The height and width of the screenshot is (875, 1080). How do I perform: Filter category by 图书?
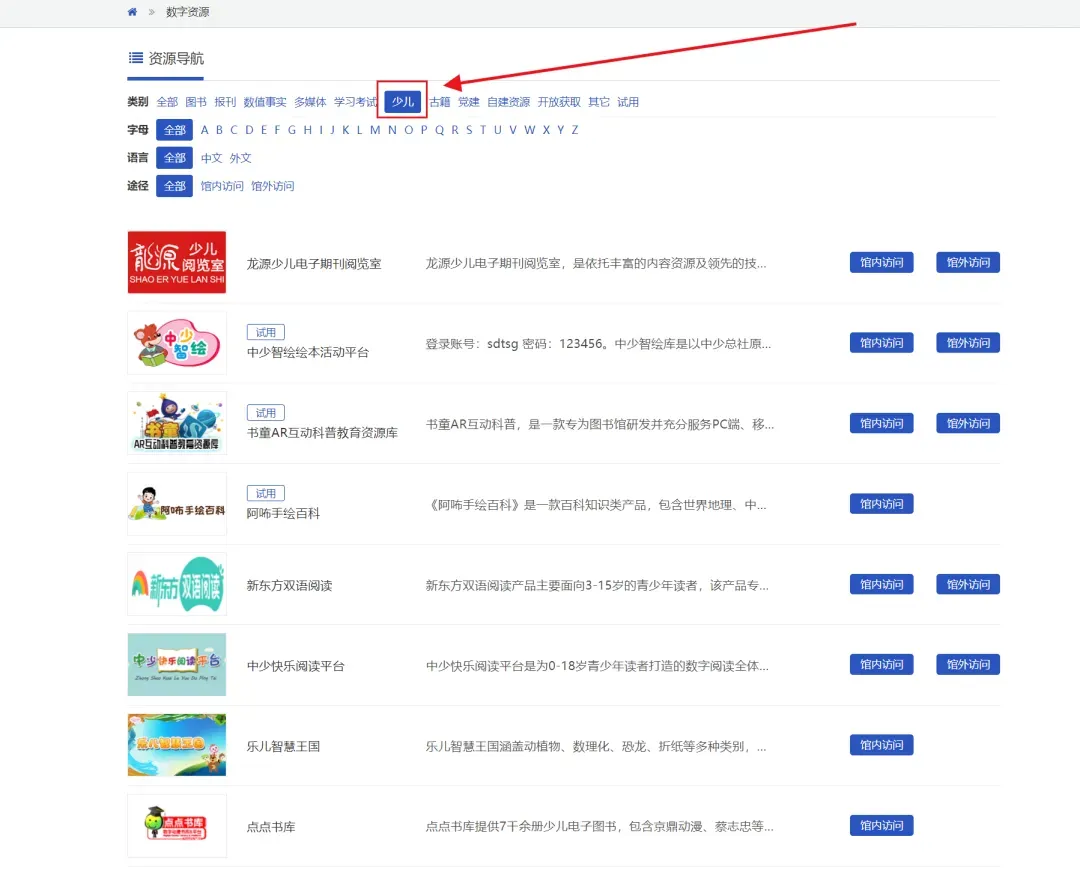tap(196, 102)
